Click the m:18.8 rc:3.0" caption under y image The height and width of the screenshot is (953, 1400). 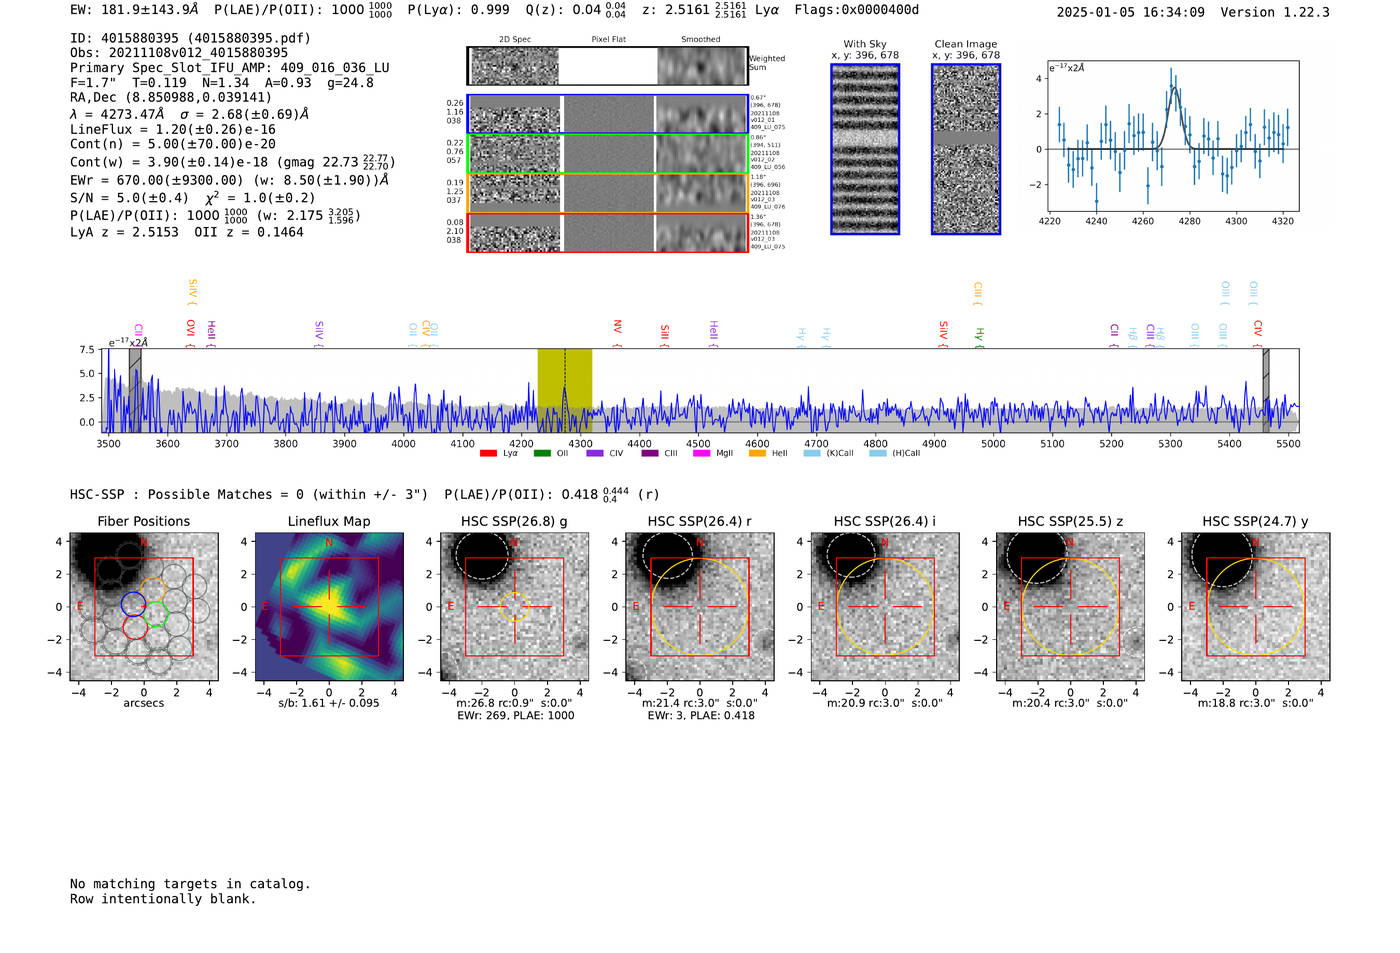click(x=1256, y=703)
